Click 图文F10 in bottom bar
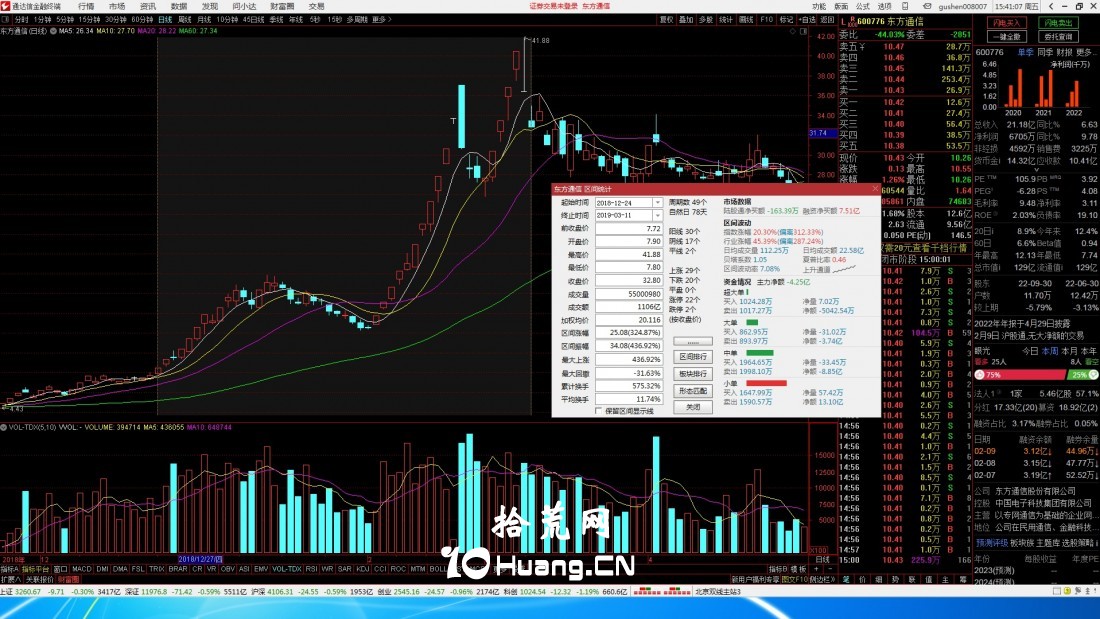The height and width of the screenshot is (619, 1100). (794, 580)
